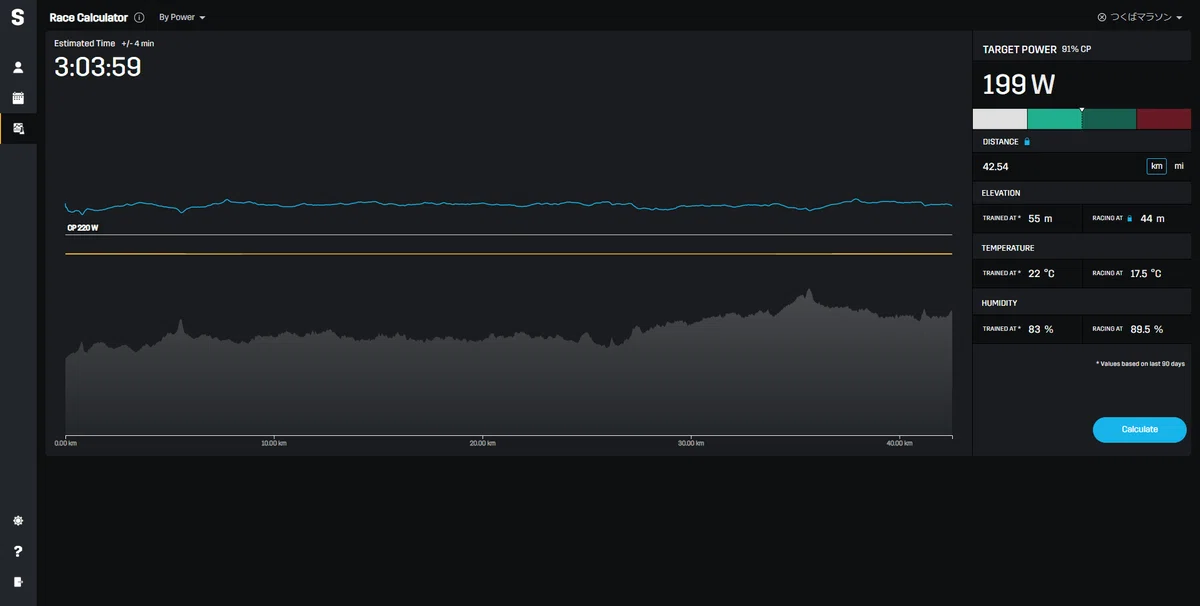Click the Stryd S logo

coord(18,18)
